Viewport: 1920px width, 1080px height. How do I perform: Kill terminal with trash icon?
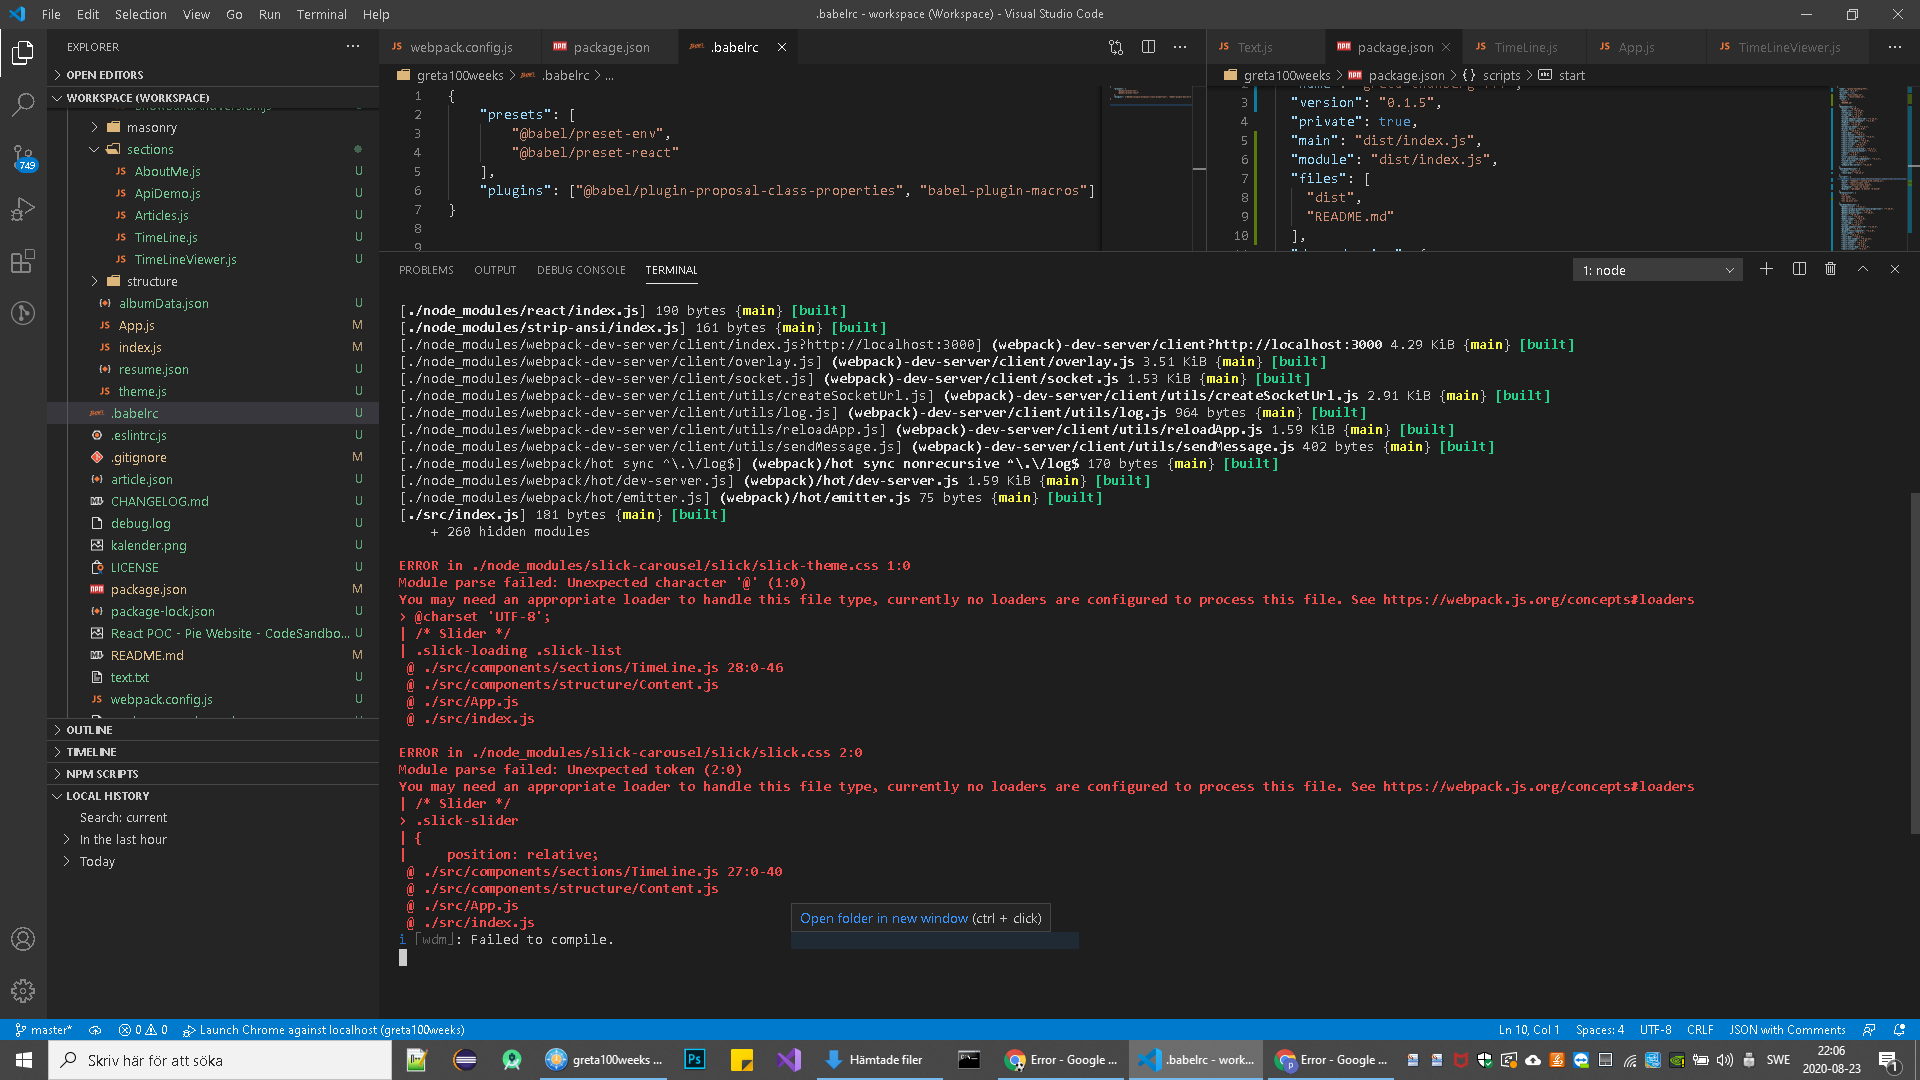point(1830,269)
